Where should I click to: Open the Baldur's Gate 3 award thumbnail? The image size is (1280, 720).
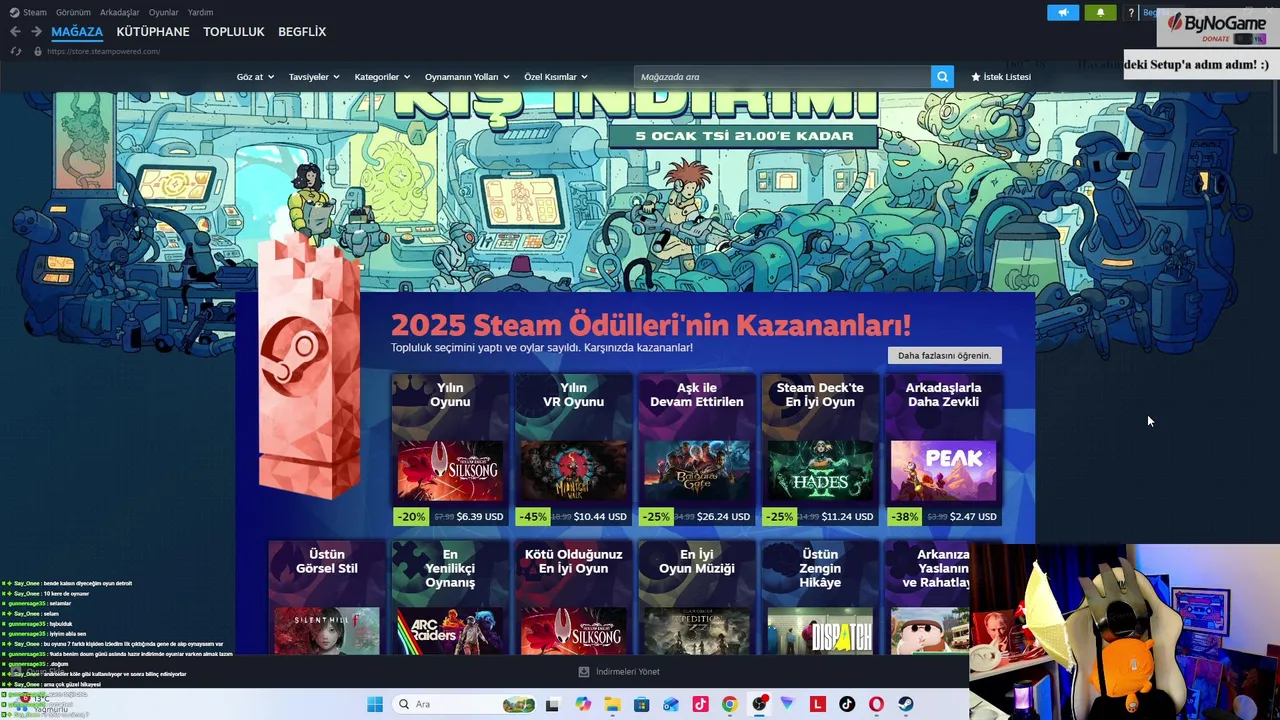tap(697, 471)
